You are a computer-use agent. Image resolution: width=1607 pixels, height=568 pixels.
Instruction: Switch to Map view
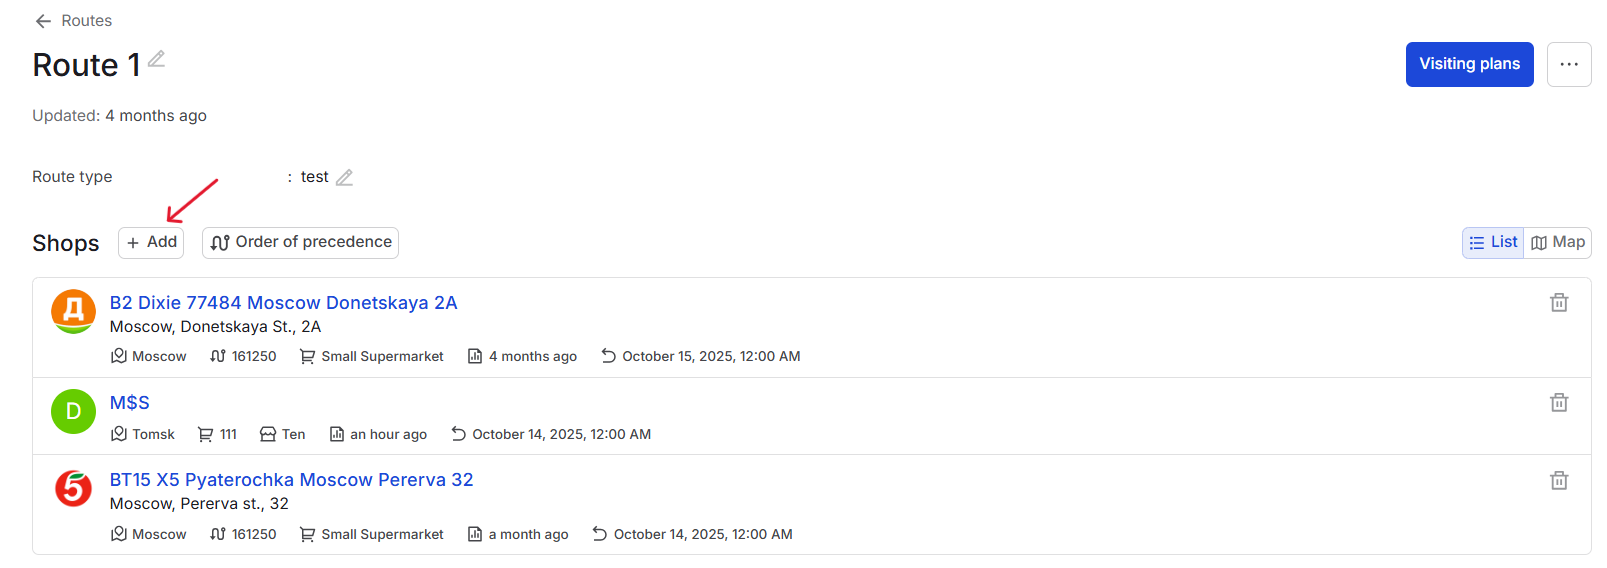1557,242
